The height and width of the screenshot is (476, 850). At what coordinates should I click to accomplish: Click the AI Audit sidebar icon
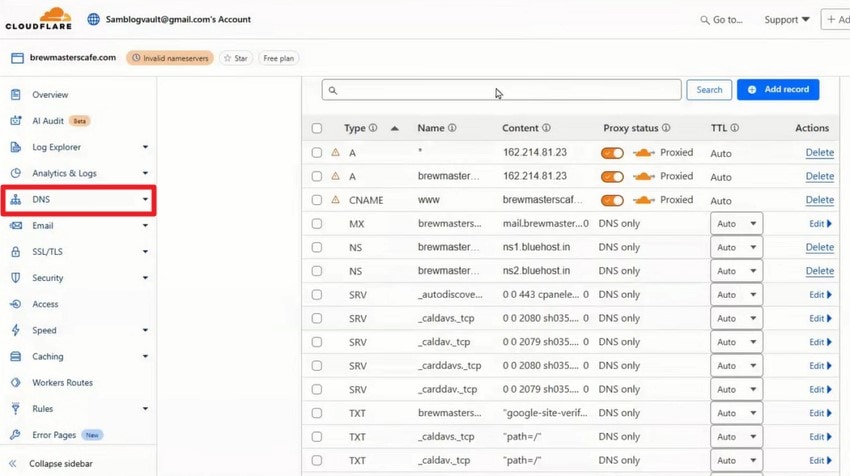(16, 120)
